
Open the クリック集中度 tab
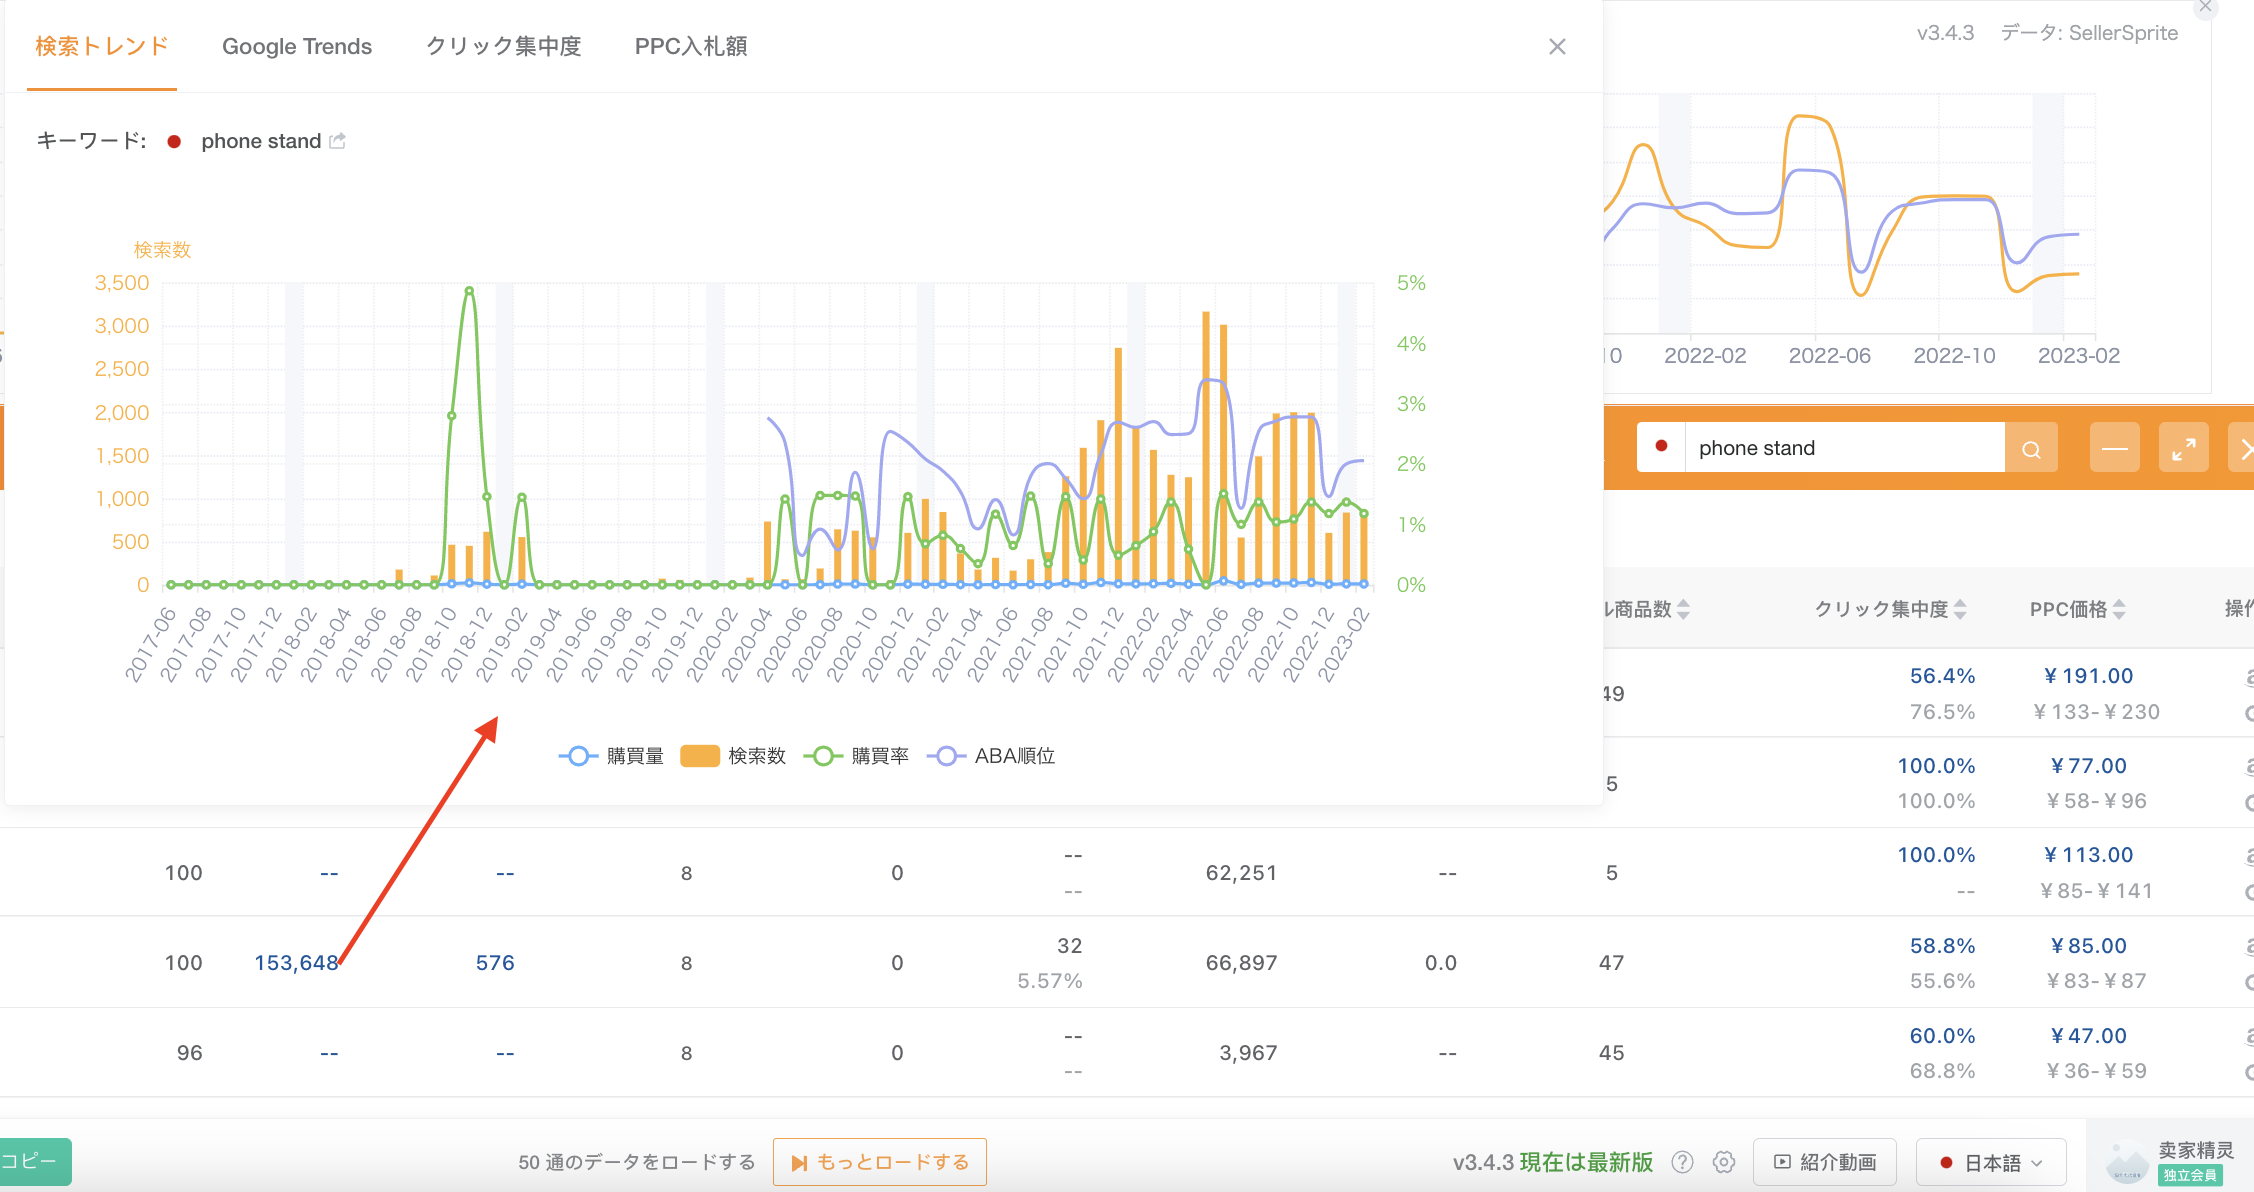[x=503, y=46]
